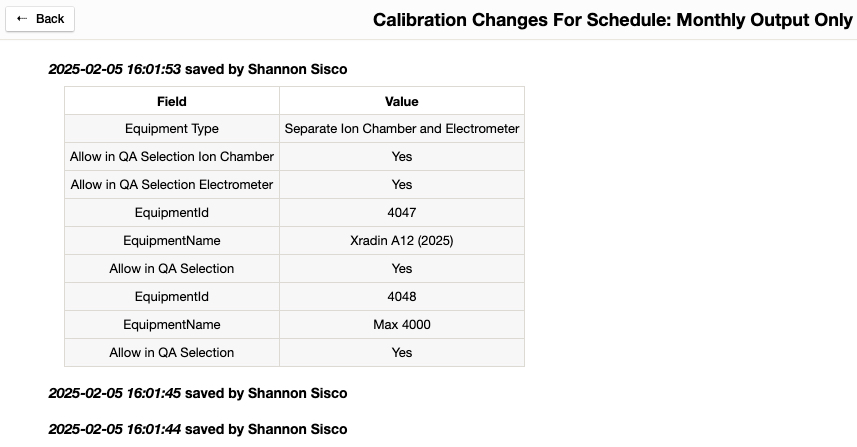Screen dimensions: 857x447
Task: Click Yes value in the bottom table row
Action: 401,353
